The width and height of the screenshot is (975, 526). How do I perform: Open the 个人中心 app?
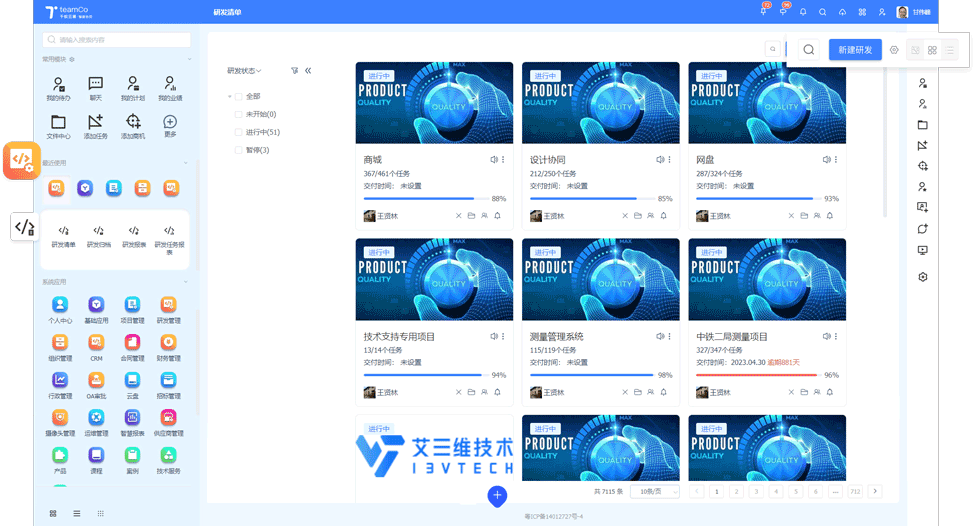coord(60,310)
